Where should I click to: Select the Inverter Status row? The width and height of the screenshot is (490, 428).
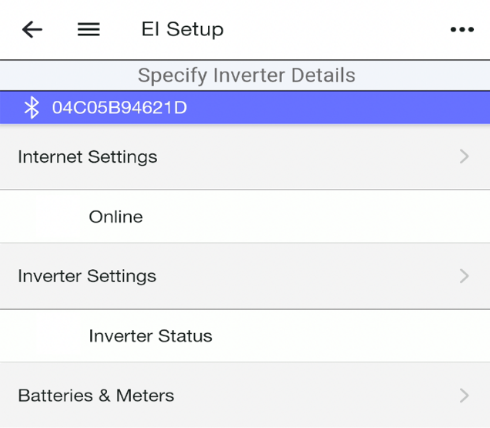[x=245, y=336]
